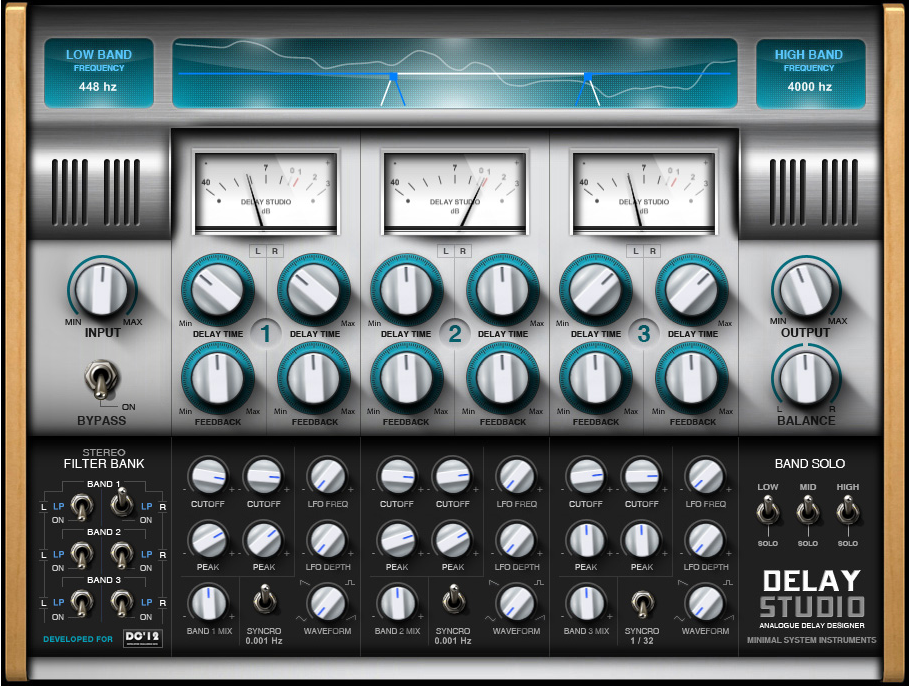This screenshot has height=687, width=910.
Task: Click the BAND 2 MIX knob
Action: pyautogui.click(x=397, y=603)
